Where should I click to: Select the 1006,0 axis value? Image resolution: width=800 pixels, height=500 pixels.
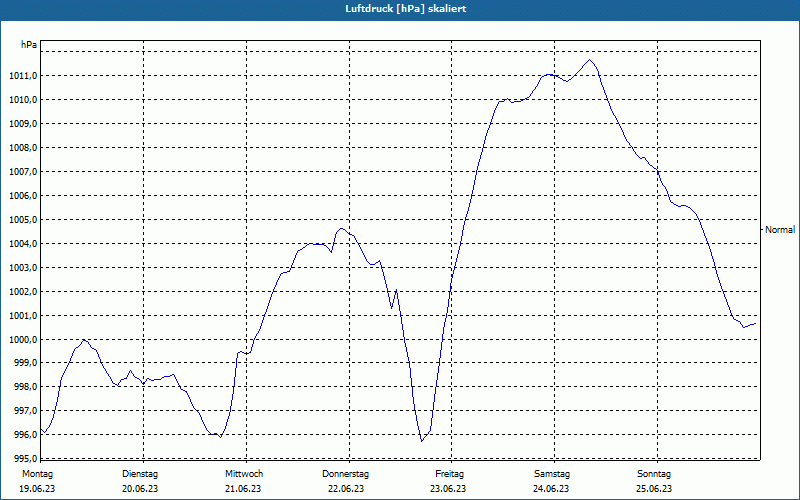(x=23, y=196)
